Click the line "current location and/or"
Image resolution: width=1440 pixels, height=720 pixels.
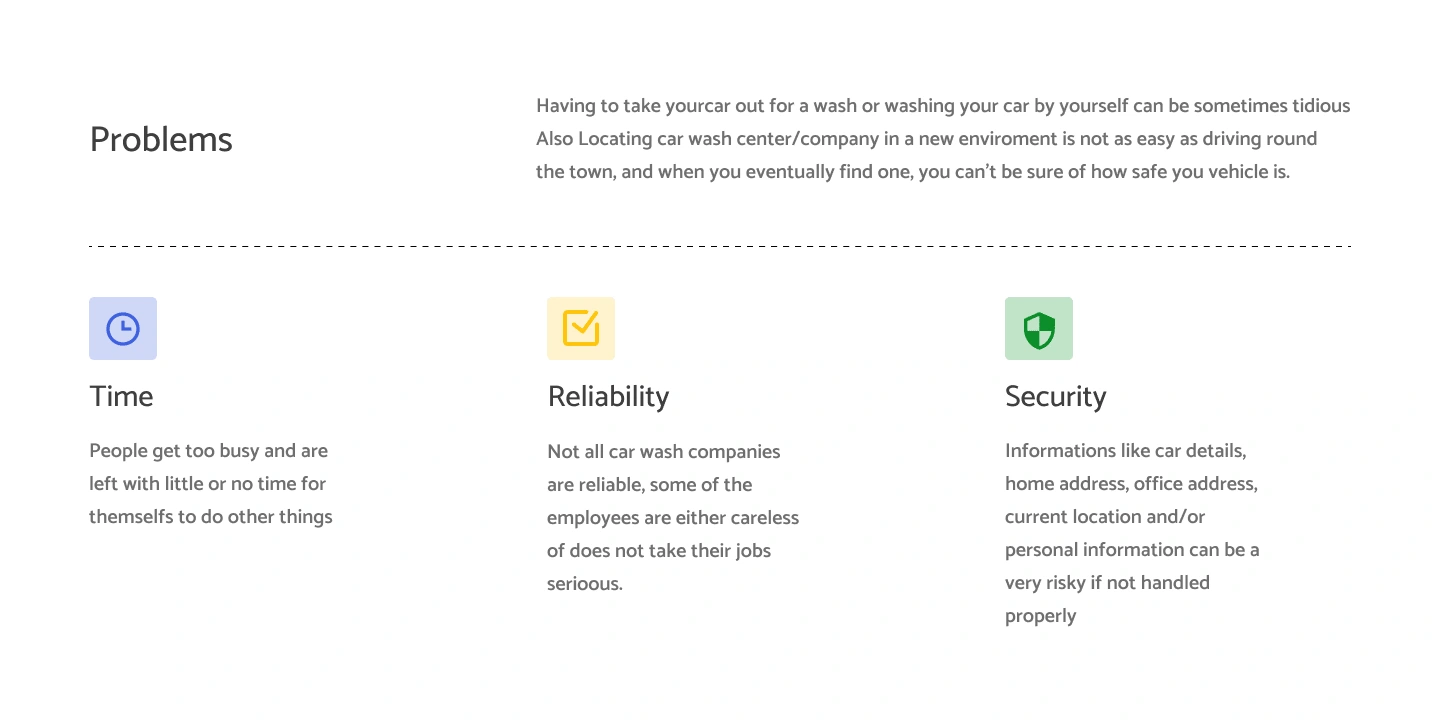(x=1105, y=517)
